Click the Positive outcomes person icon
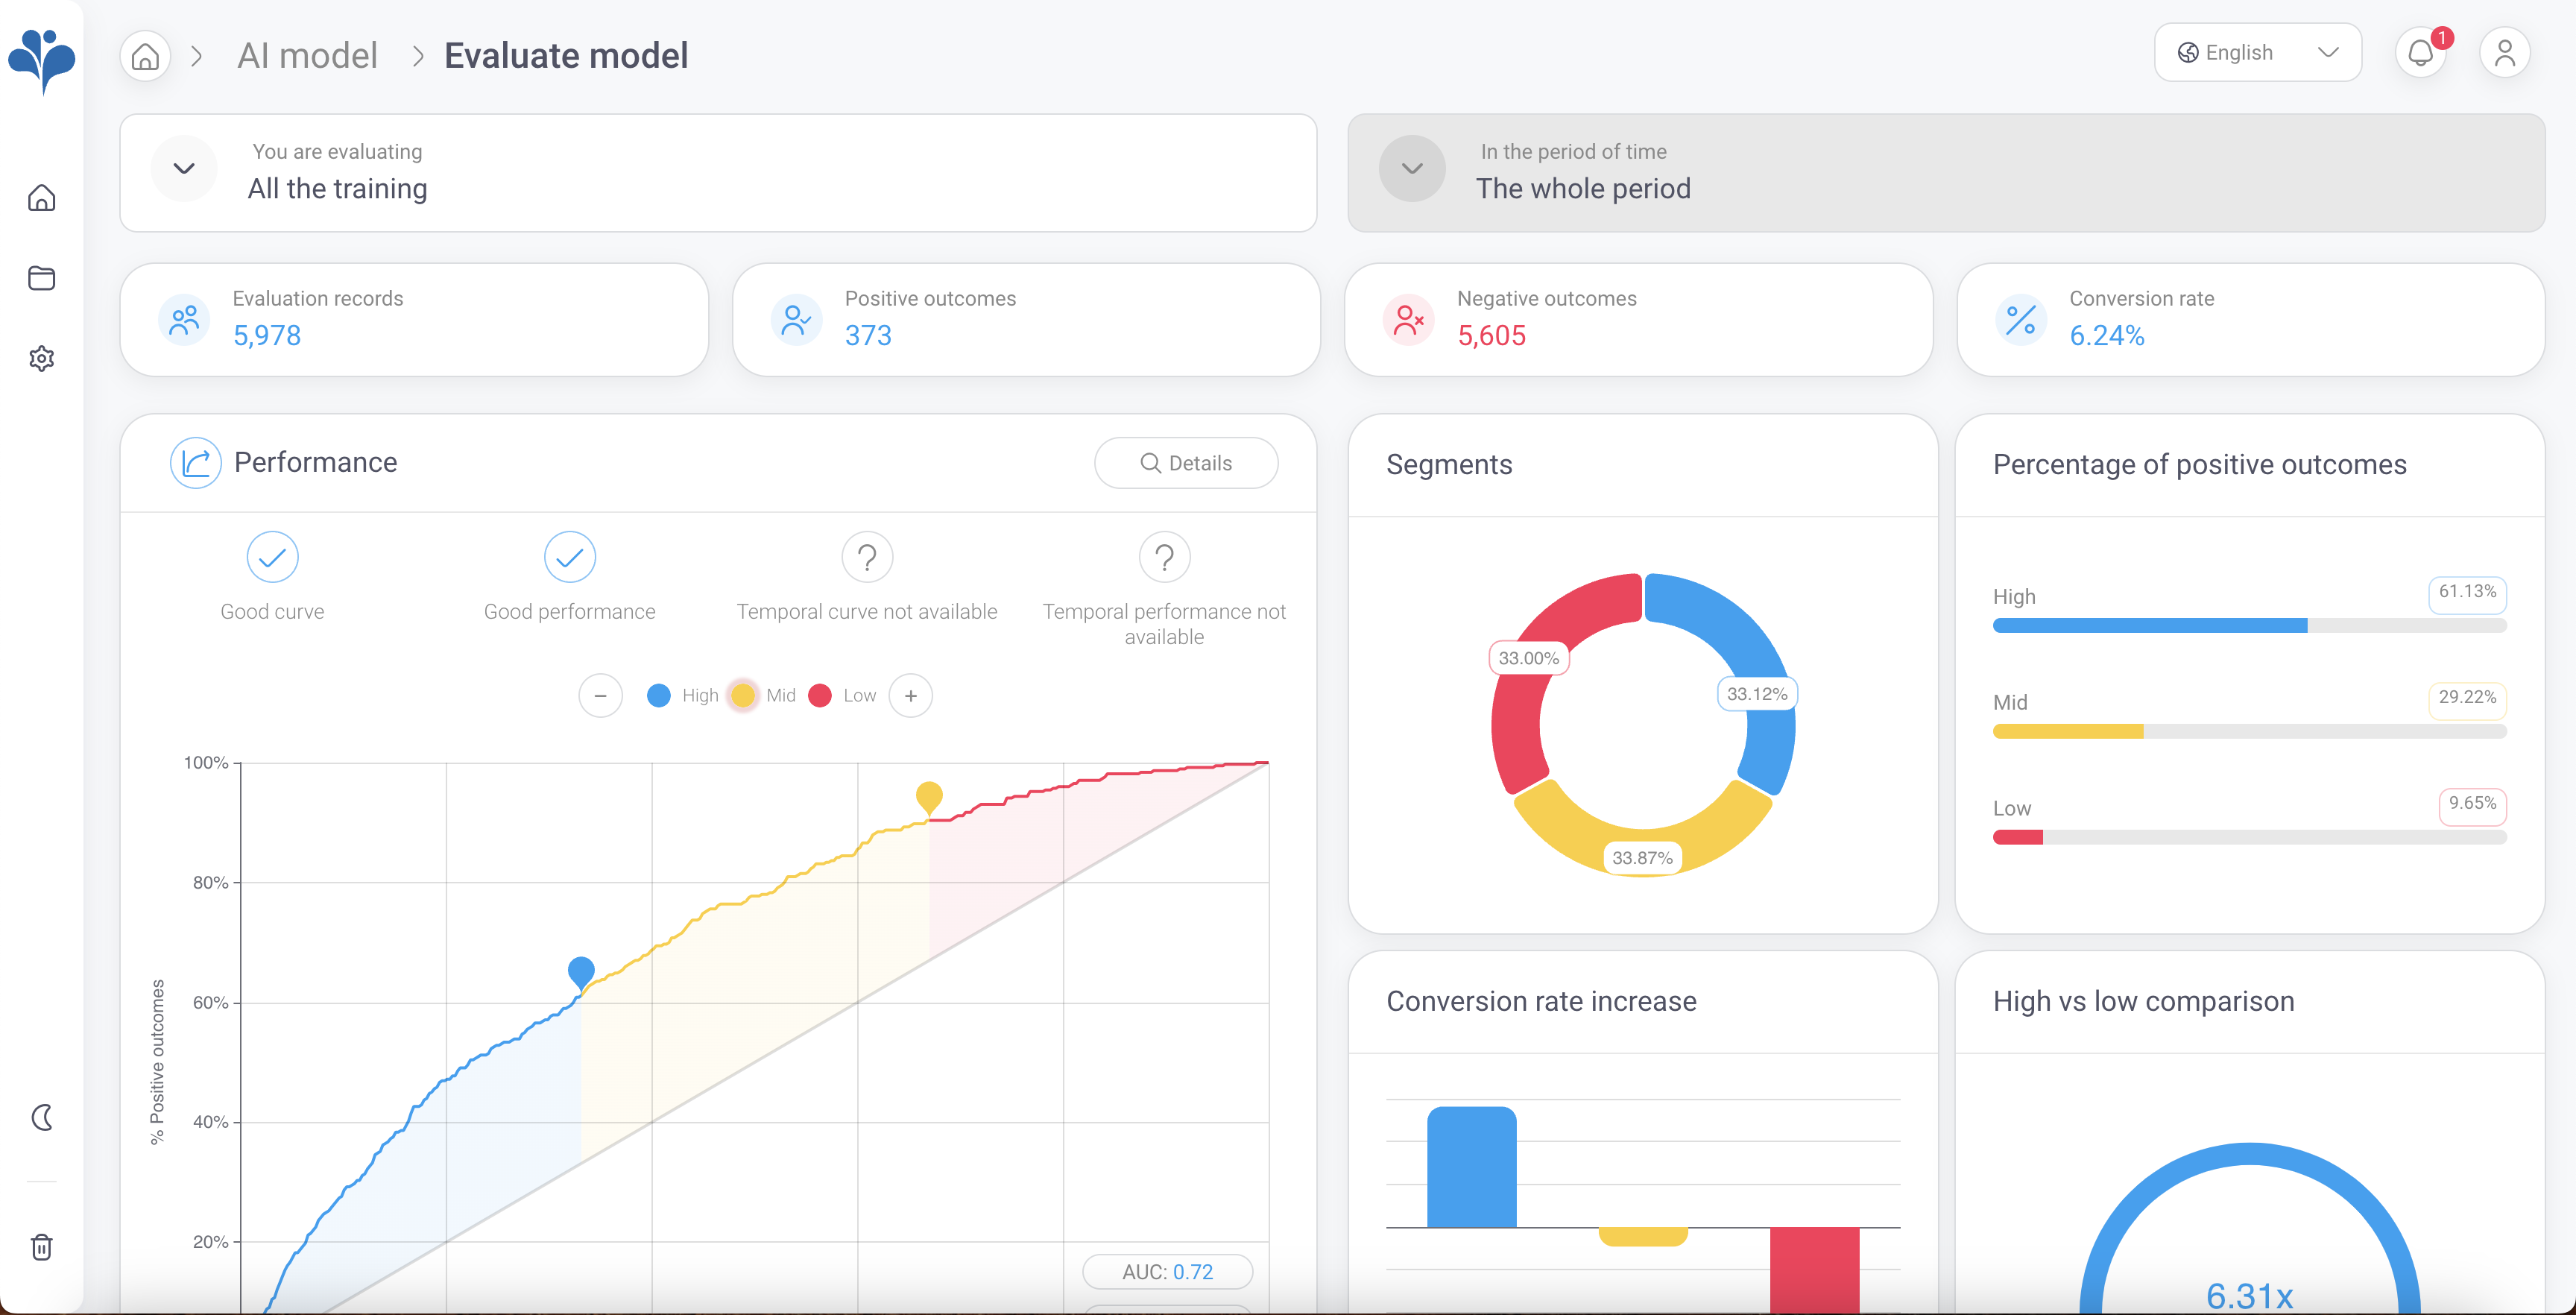Screen dimensions: 2576x1315 coord(796,319)
